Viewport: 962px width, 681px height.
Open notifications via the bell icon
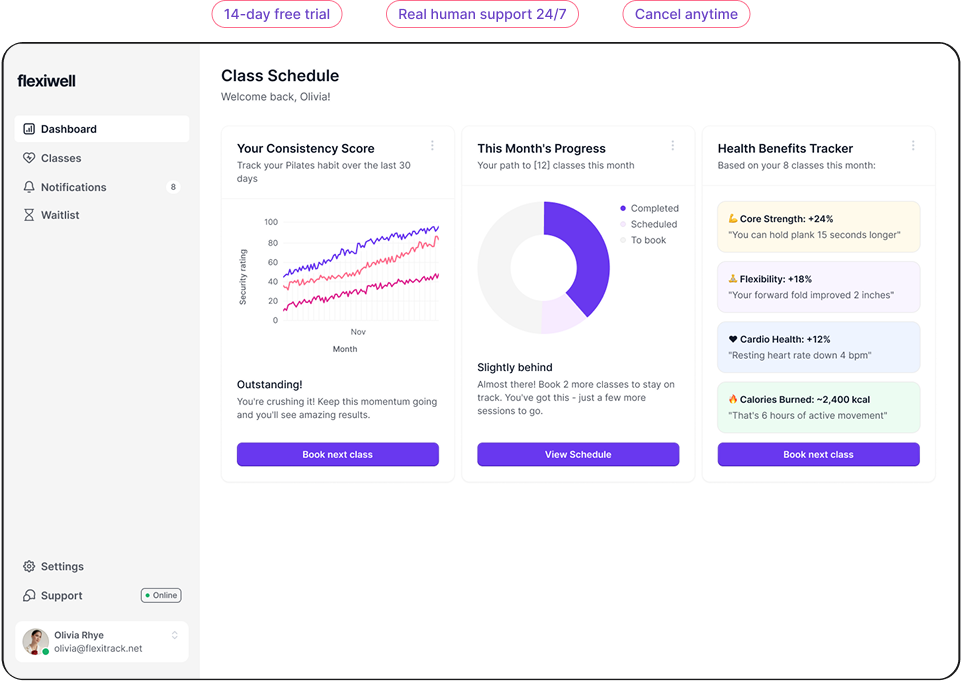(x=28, y=187)
